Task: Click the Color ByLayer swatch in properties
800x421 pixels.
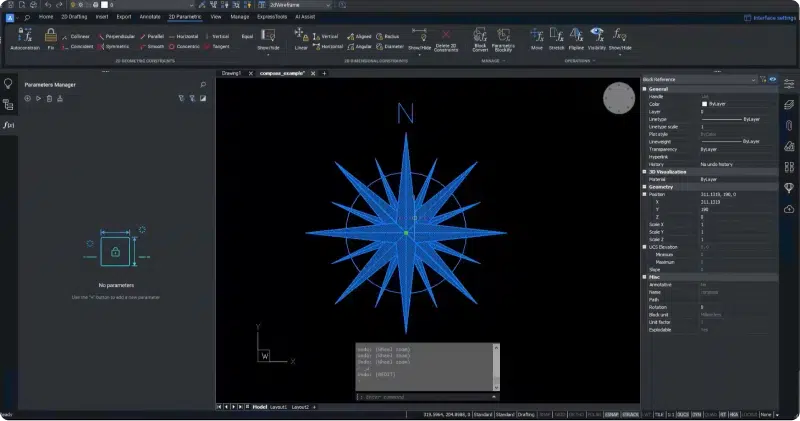Action: (x=704, y=103)
